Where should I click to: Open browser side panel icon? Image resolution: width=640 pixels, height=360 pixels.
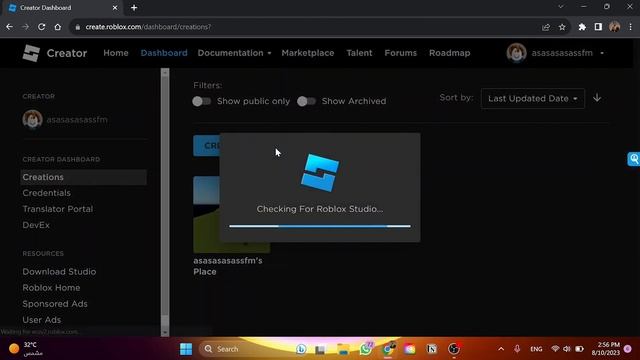[598, 27]
